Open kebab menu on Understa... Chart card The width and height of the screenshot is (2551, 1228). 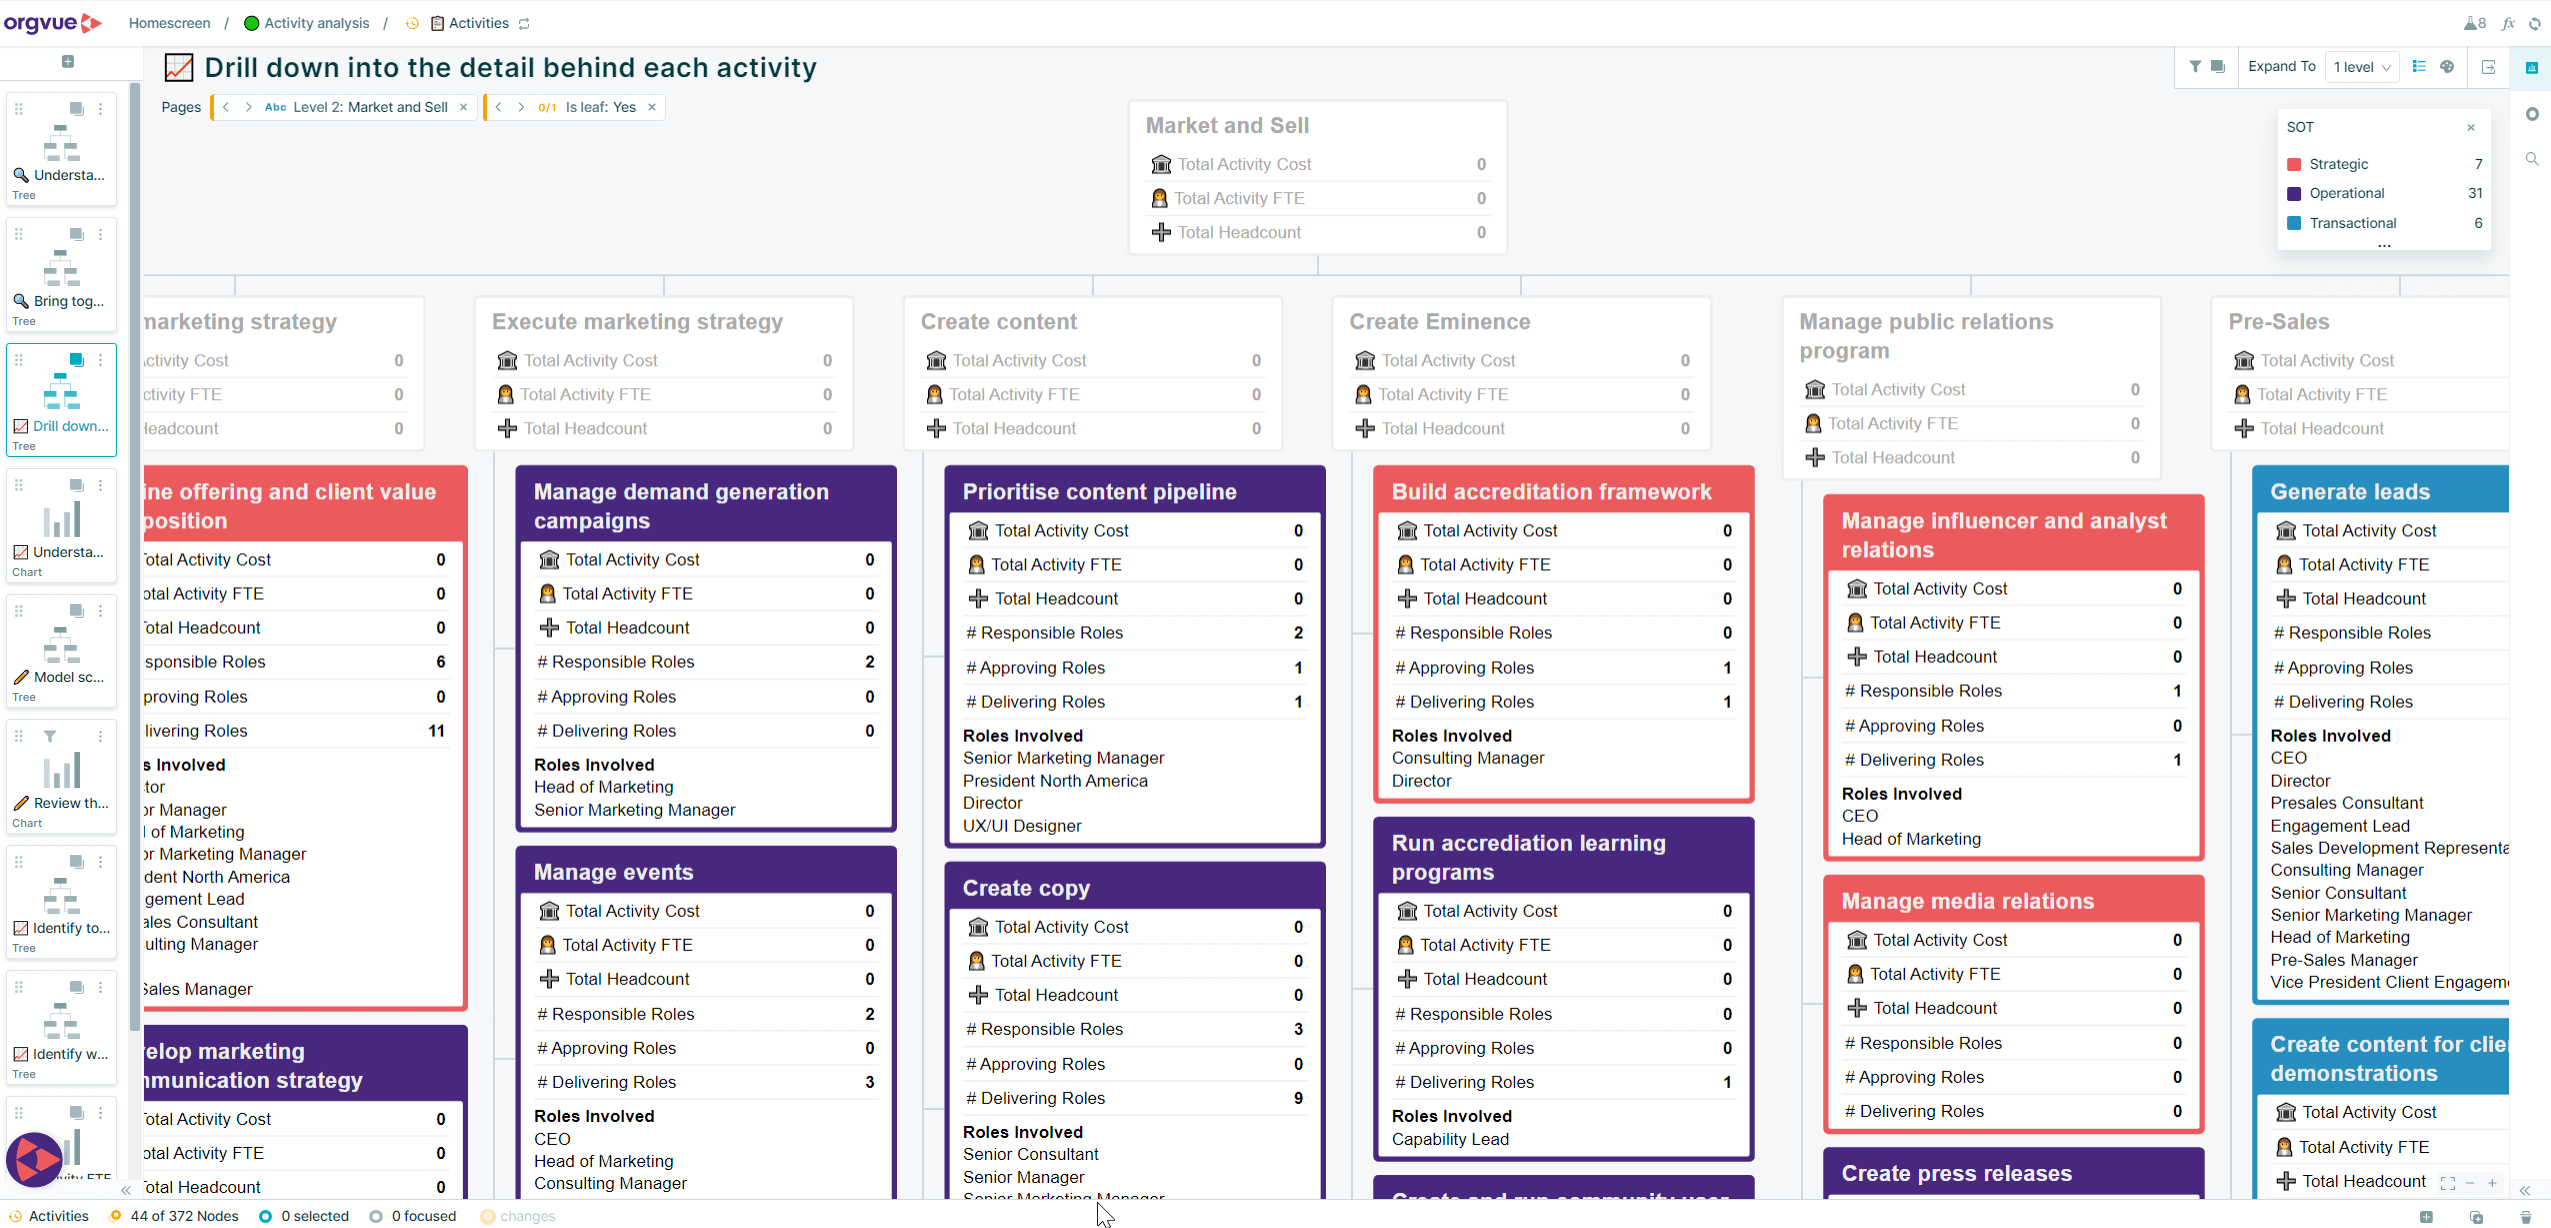tap(100, 486)
